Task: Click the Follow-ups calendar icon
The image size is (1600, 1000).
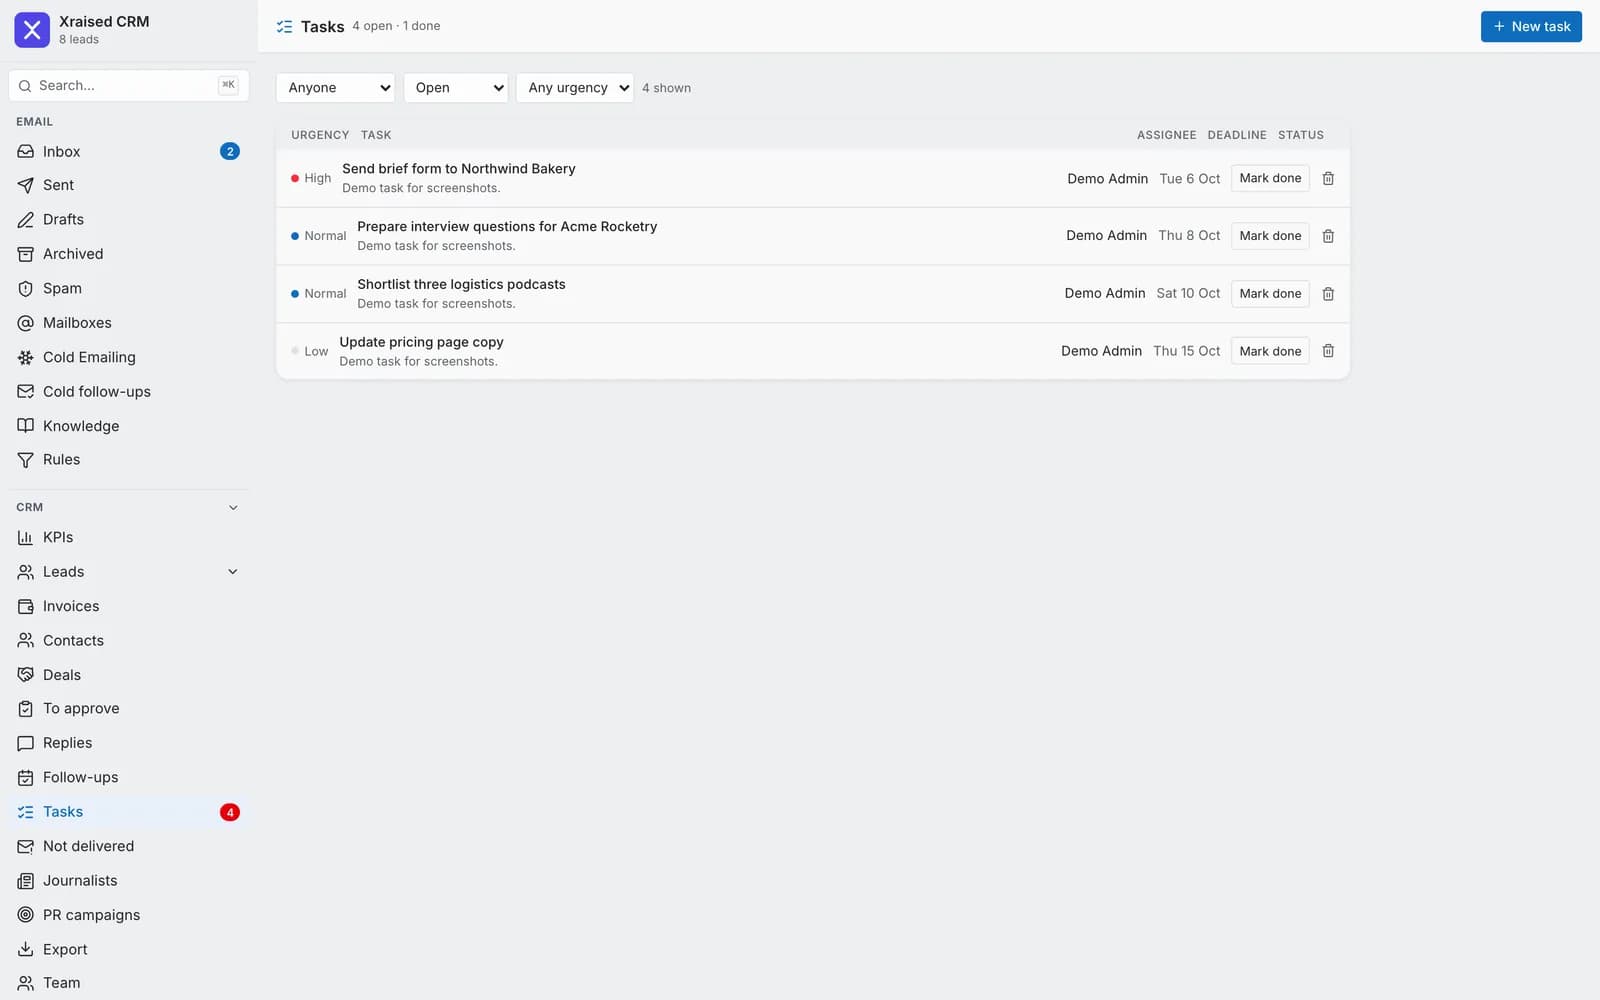Action: click(26, 778)
